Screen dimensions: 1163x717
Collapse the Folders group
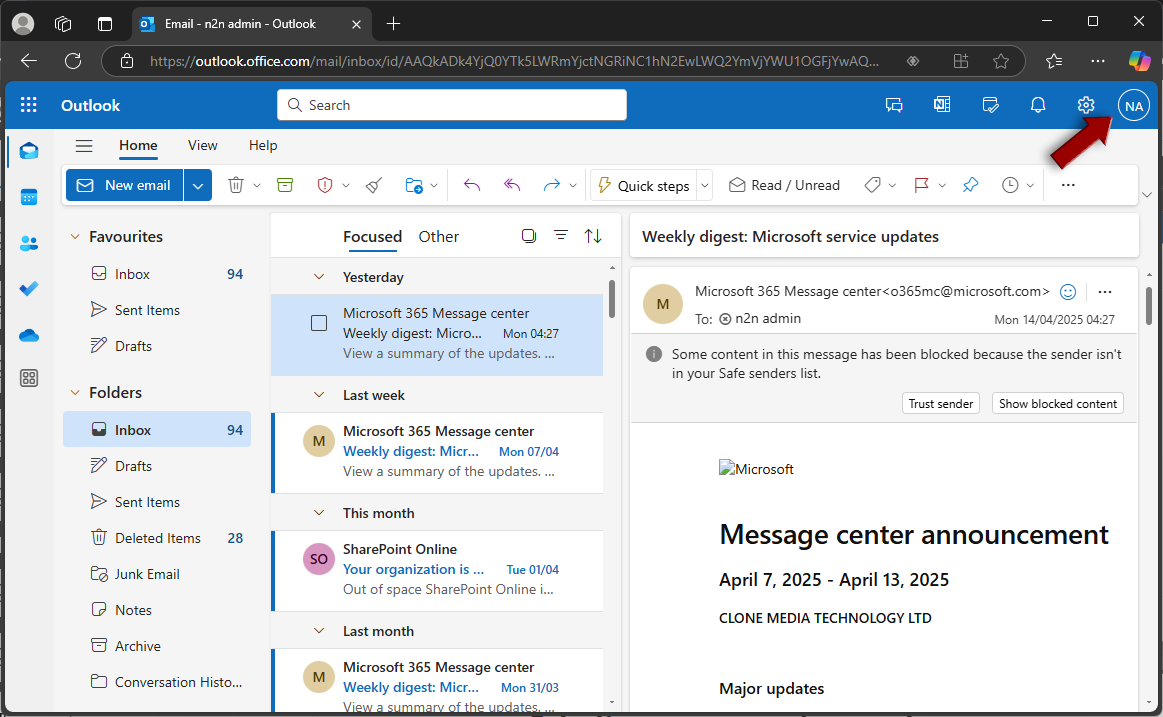(75, 392)
